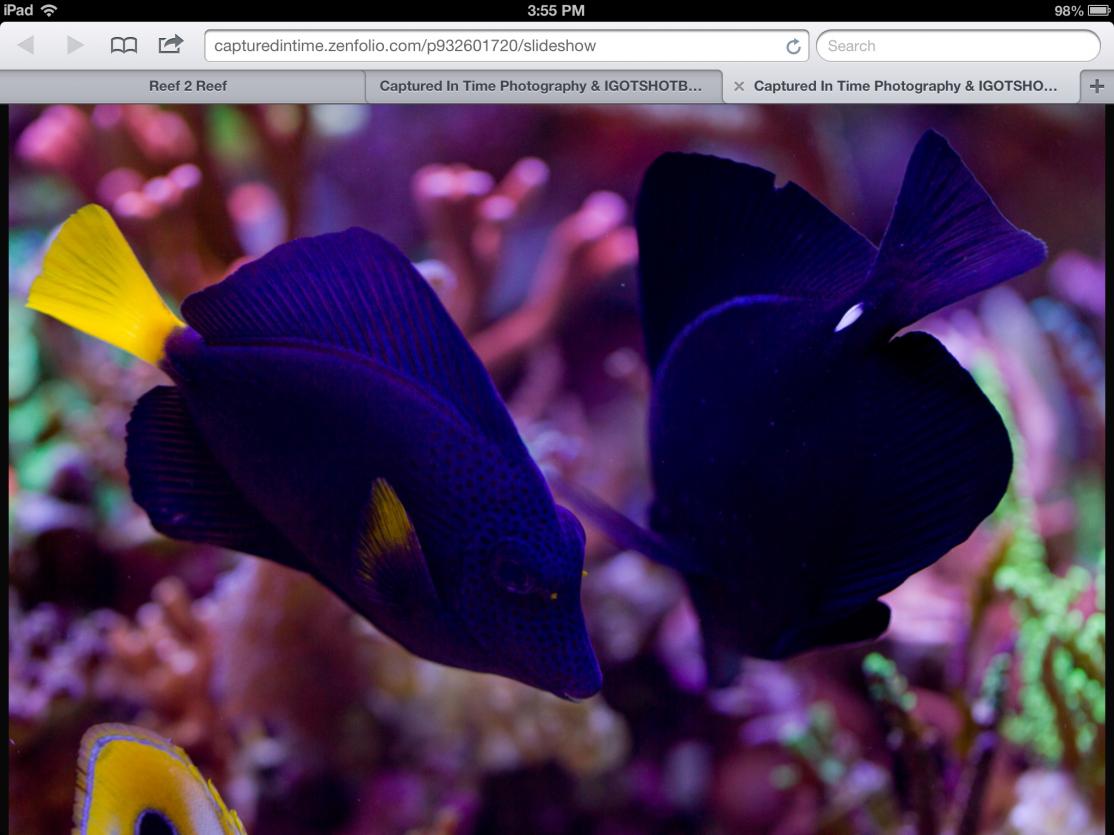Open the Share action icon
Image resolution: width=1114 pixels, height=835 pixels.
(x=171, y=45)
